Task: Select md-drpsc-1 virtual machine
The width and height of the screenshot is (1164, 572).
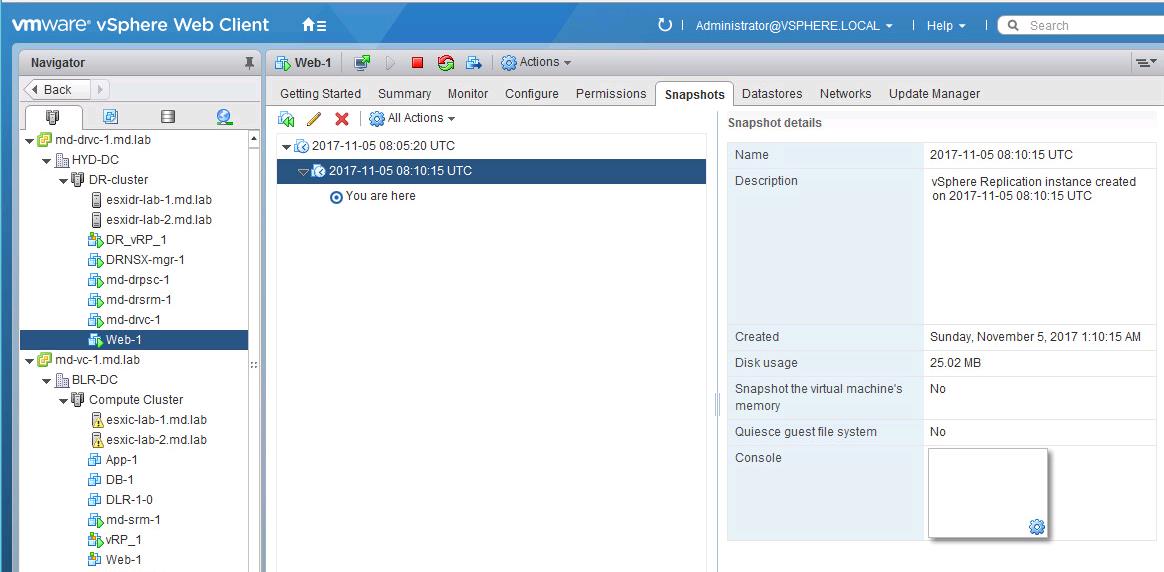Action: (x=137, y=280)
